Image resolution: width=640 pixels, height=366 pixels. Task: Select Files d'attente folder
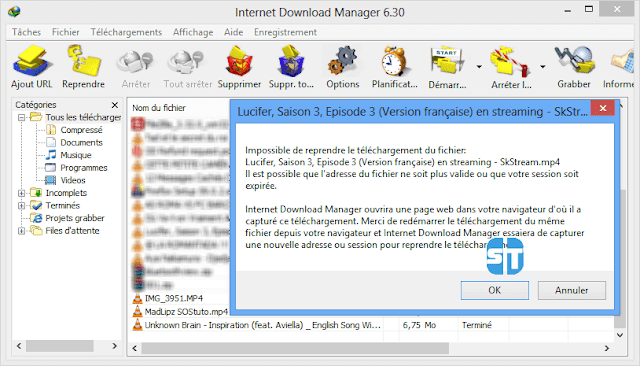pyautogui.click(x=72, y=231)
